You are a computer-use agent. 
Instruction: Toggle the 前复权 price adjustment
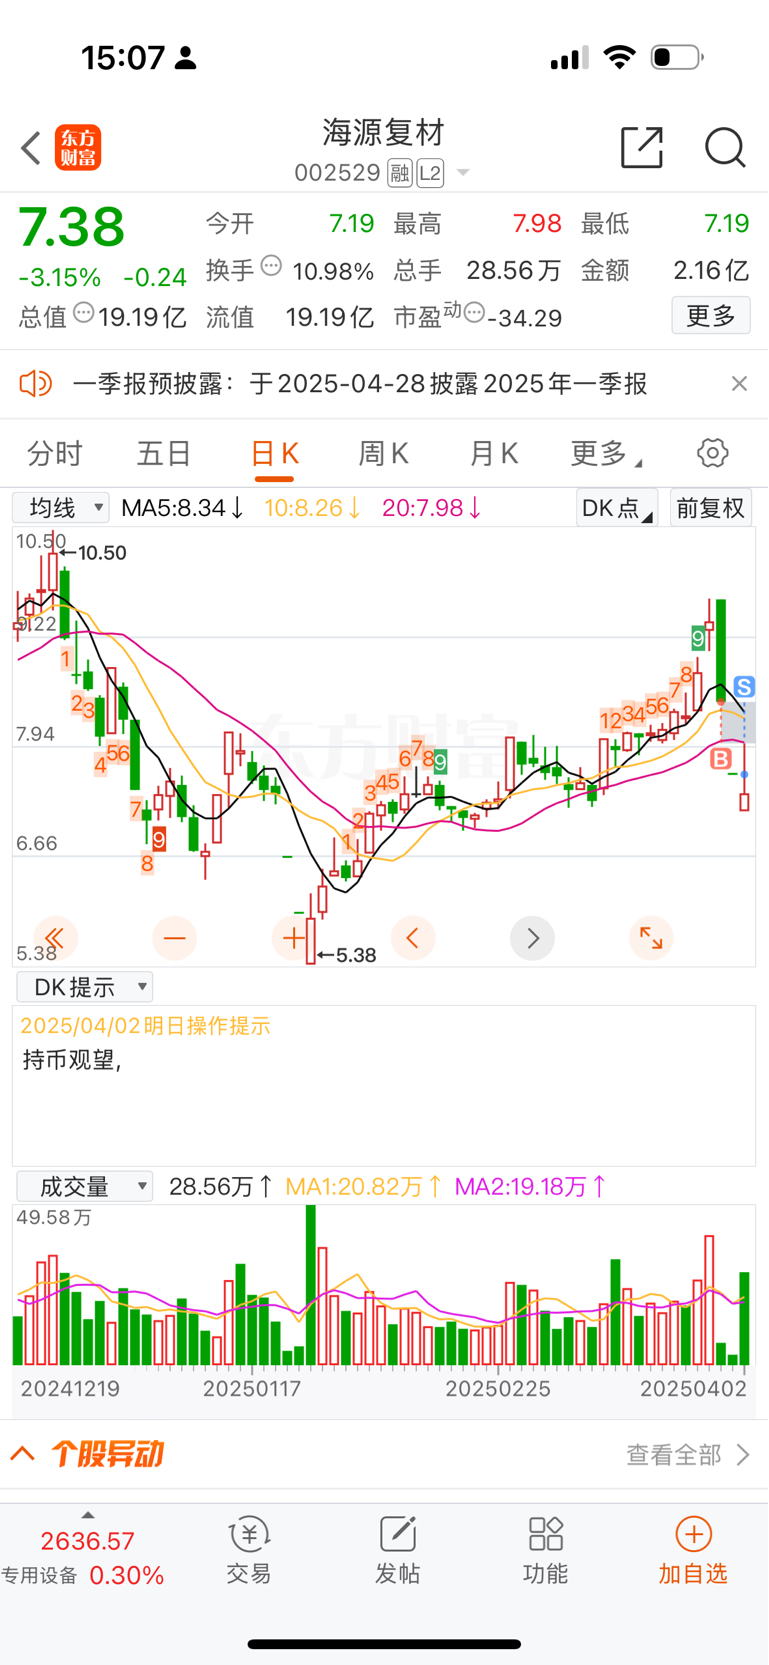710,508
